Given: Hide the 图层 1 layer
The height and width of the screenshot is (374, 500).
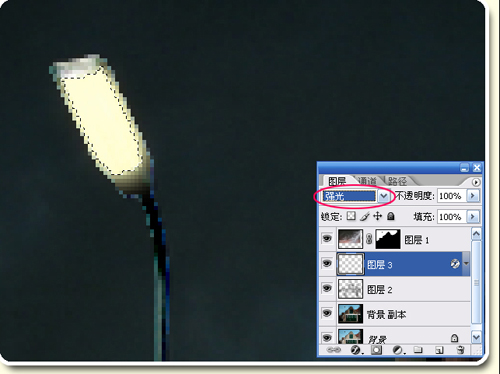Looking at the screenshot, I should click(327, 238).
